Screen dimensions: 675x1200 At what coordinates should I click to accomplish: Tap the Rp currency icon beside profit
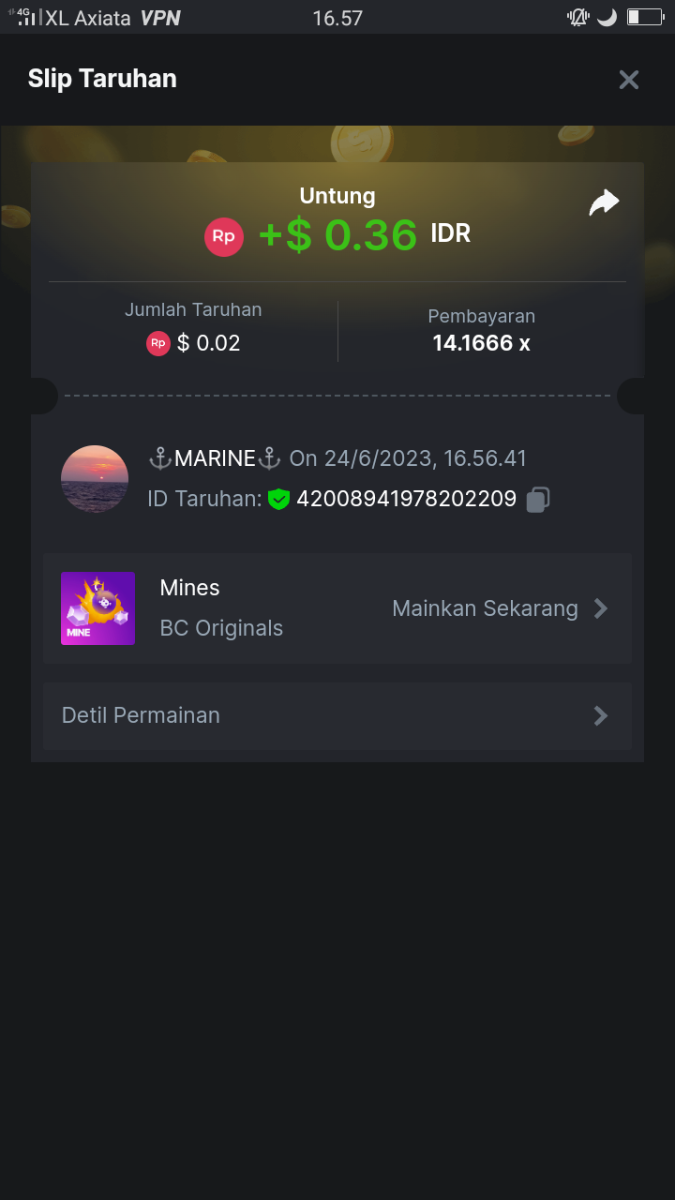(224, 237)
